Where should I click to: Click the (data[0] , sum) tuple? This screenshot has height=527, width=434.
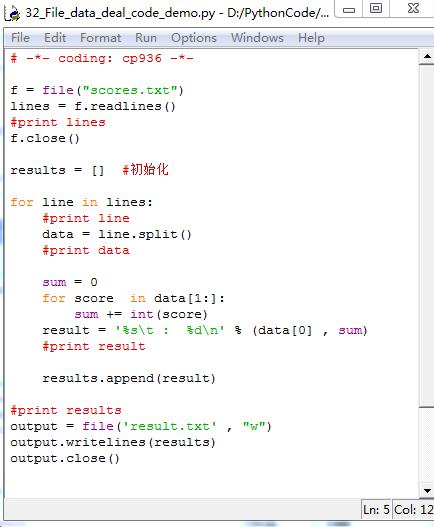(310, 330)
